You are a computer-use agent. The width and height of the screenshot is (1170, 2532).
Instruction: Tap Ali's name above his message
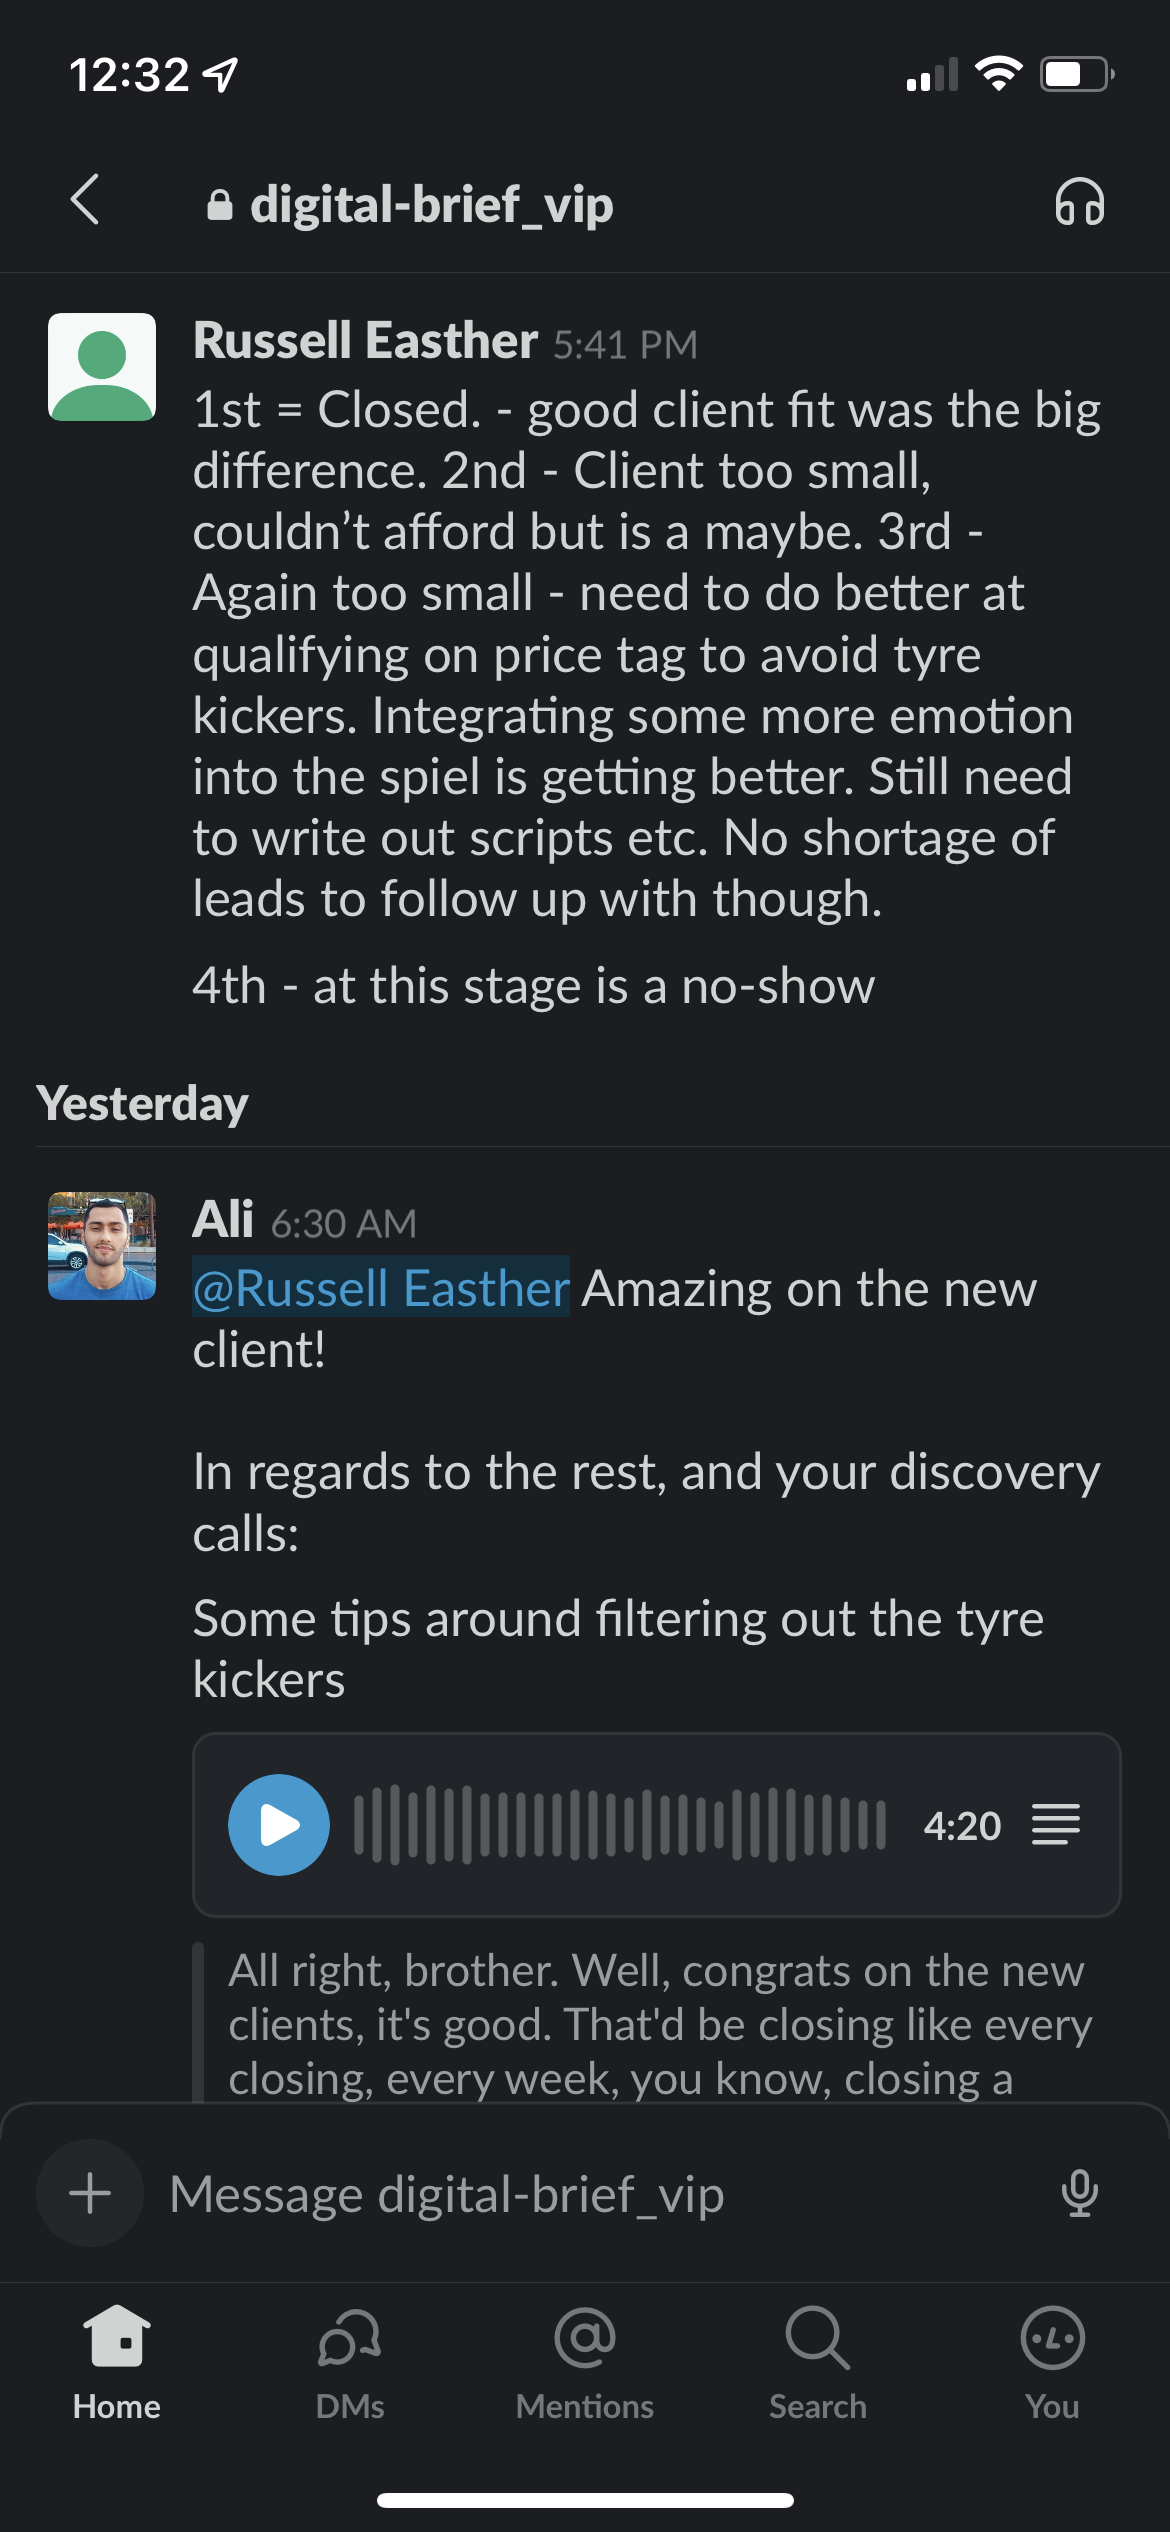(x=223, y=1220)
